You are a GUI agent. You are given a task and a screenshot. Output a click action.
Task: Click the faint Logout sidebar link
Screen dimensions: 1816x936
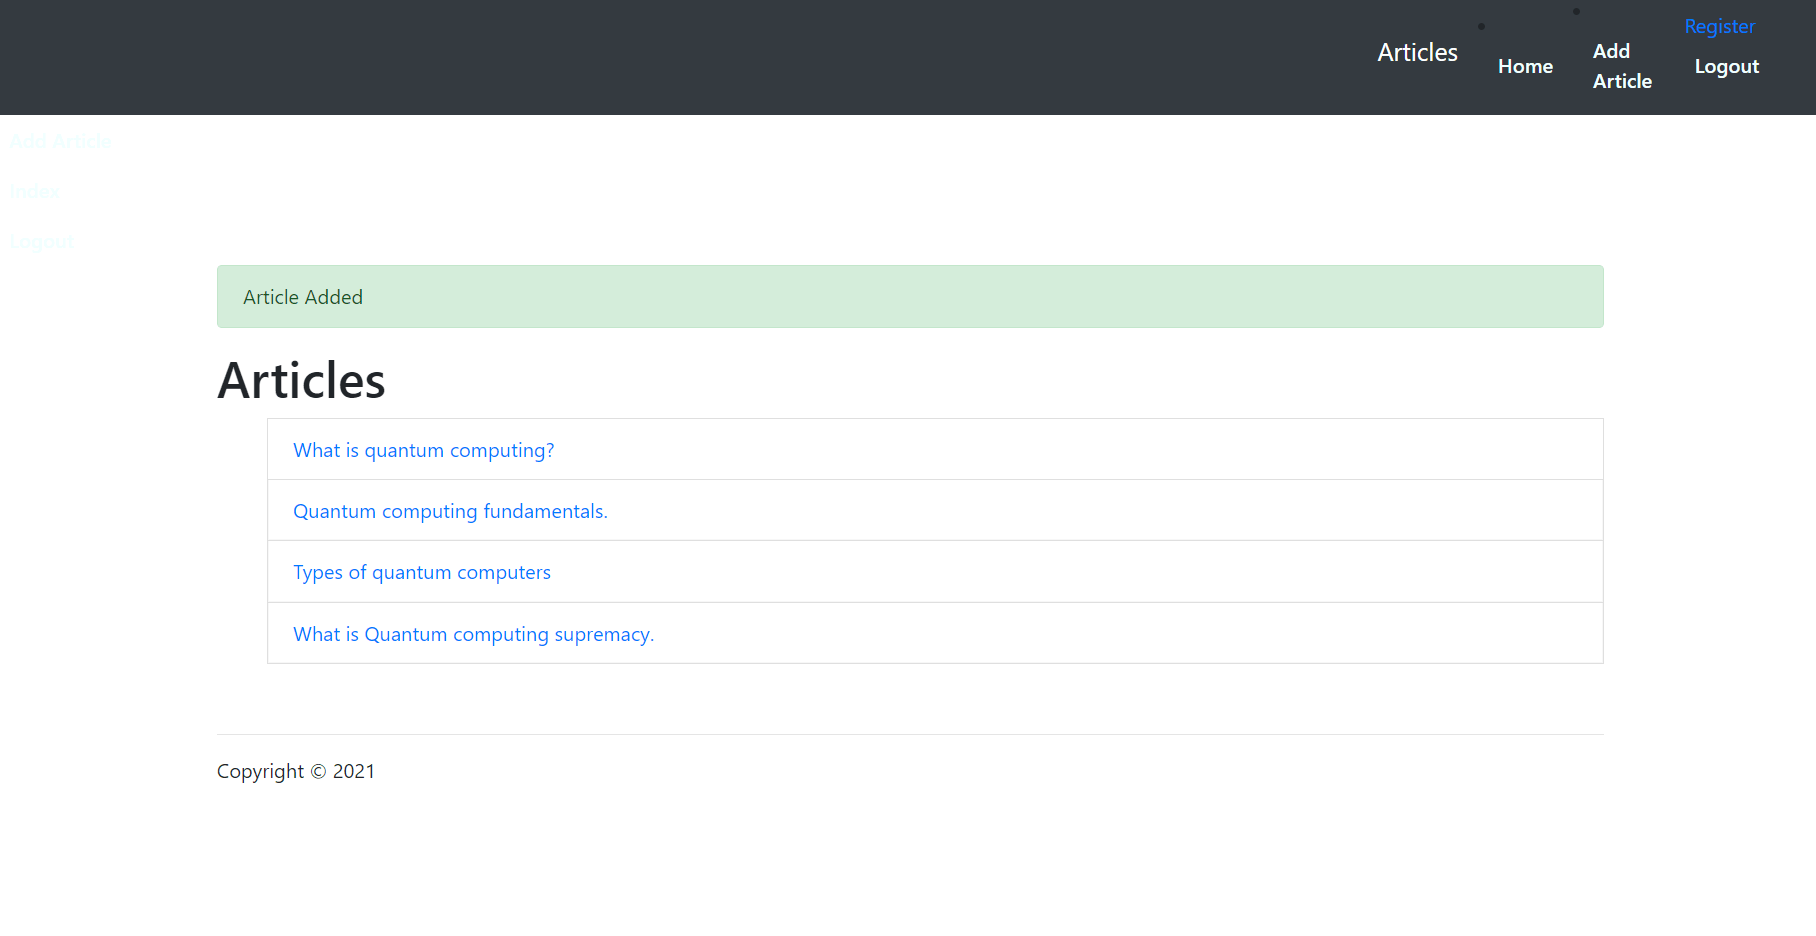(41, 242)
